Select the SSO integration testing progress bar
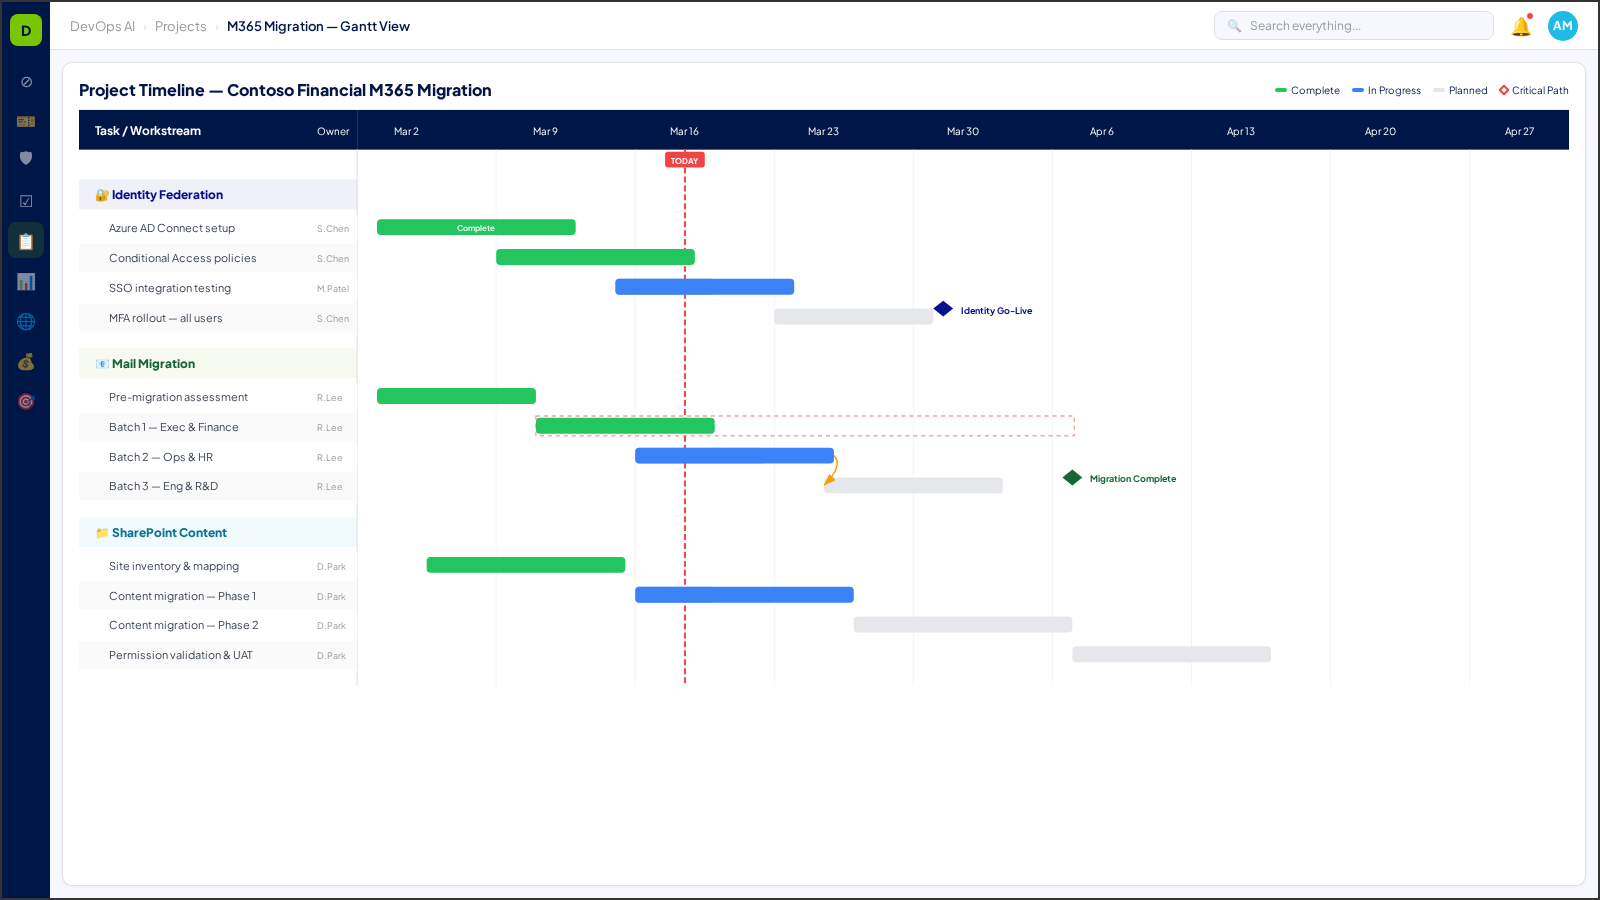The height and width of the screenshot is (900, 1600). (705, 286)
